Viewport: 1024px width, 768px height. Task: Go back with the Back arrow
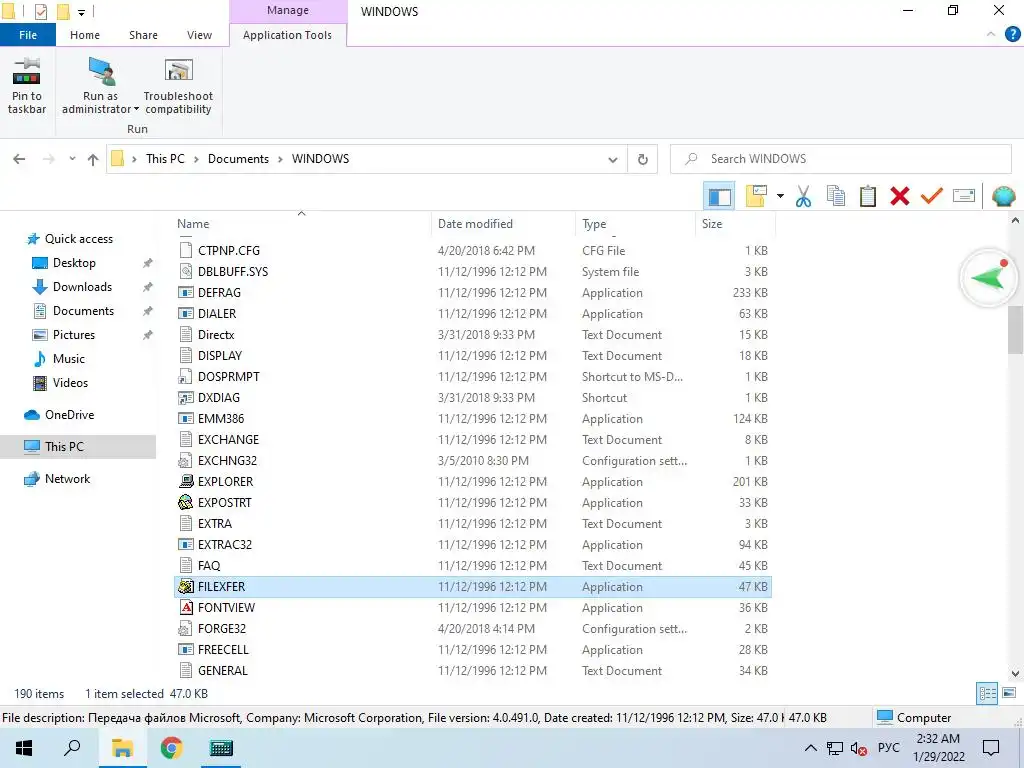[19, 159]
